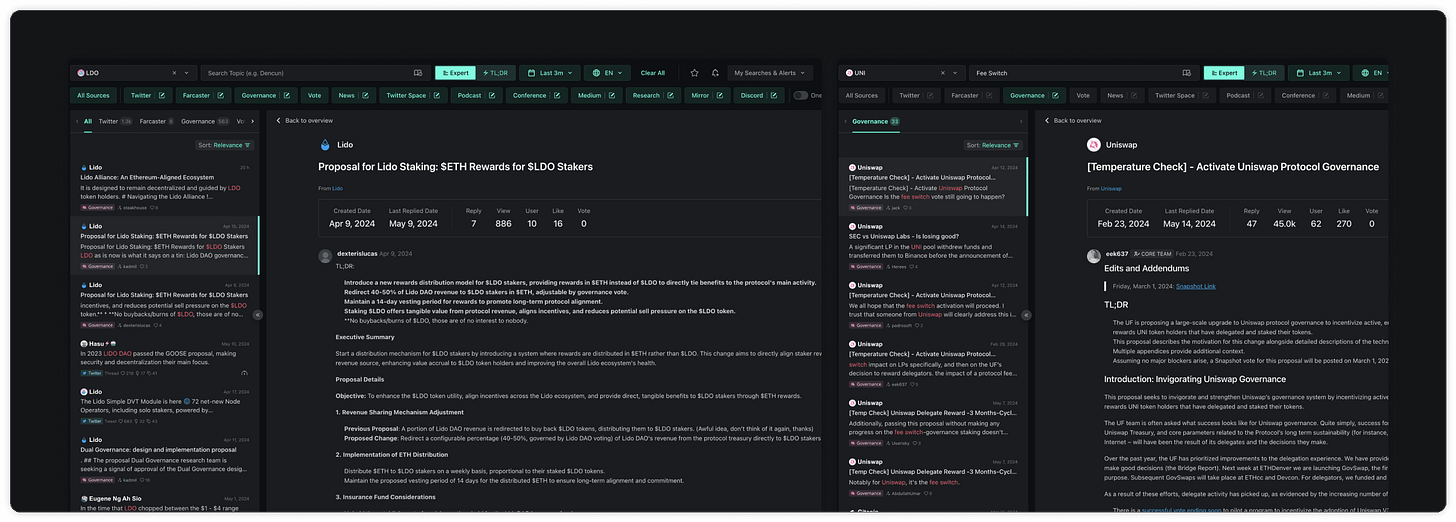Click edit icon on left Twitter filter
Image resolution: width=1456 pixels, height=522 pixels.
point(162,95)
